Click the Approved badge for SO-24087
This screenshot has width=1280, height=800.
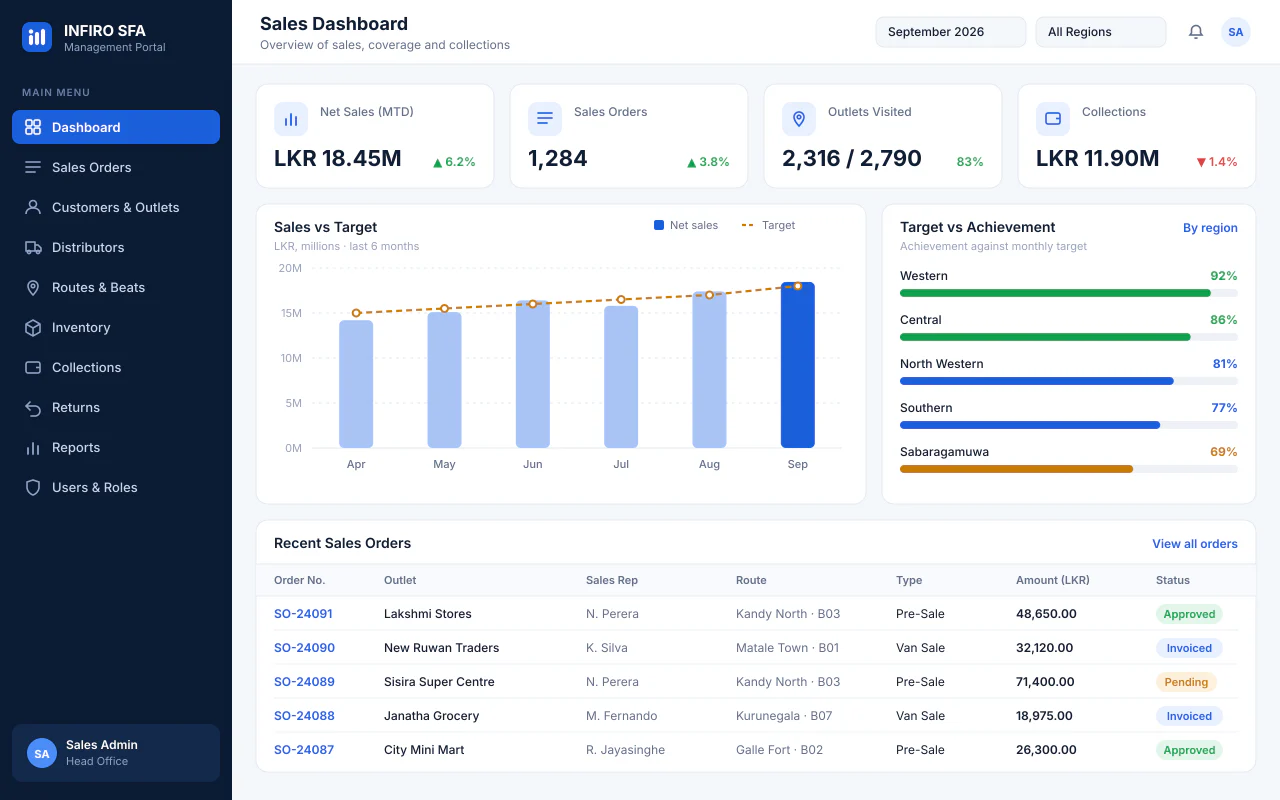pos(1189,750)
